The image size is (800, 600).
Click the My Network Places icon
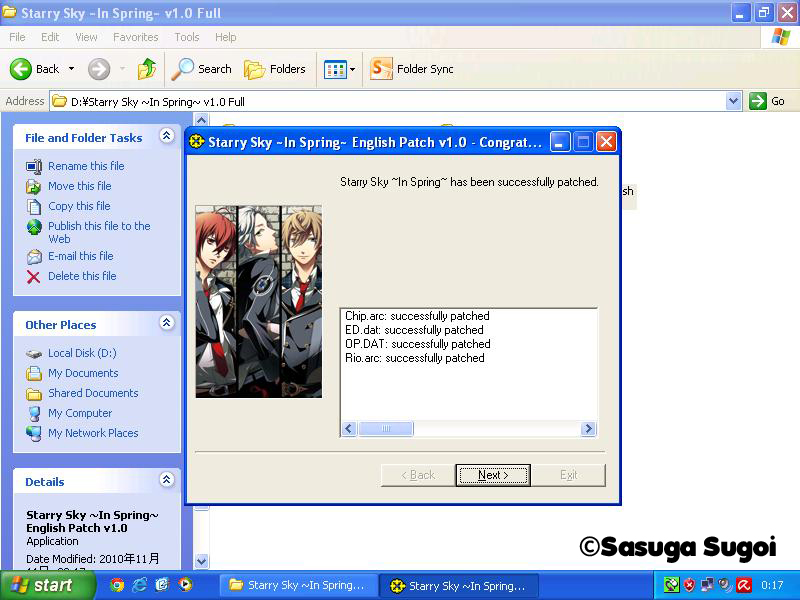34,433
